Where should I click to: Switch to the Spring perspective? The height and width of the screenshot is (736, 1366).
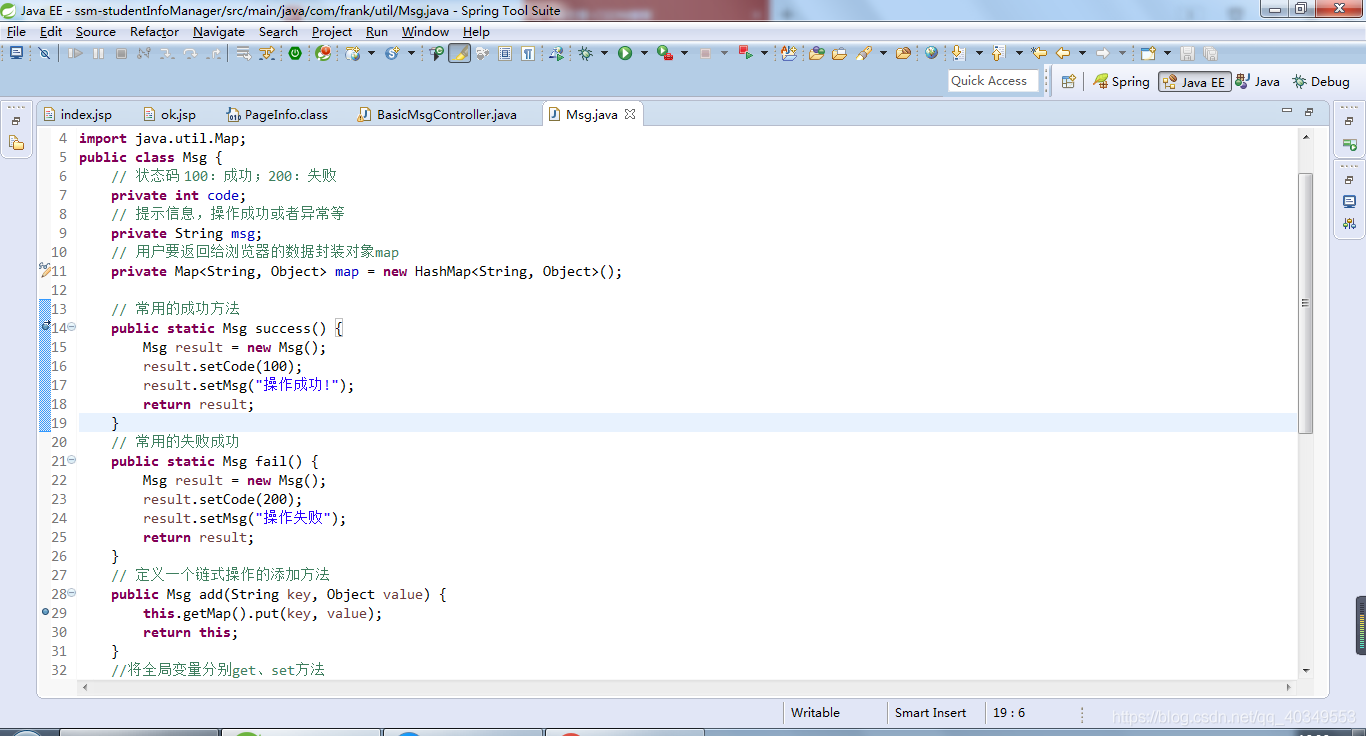point(1121,82)
